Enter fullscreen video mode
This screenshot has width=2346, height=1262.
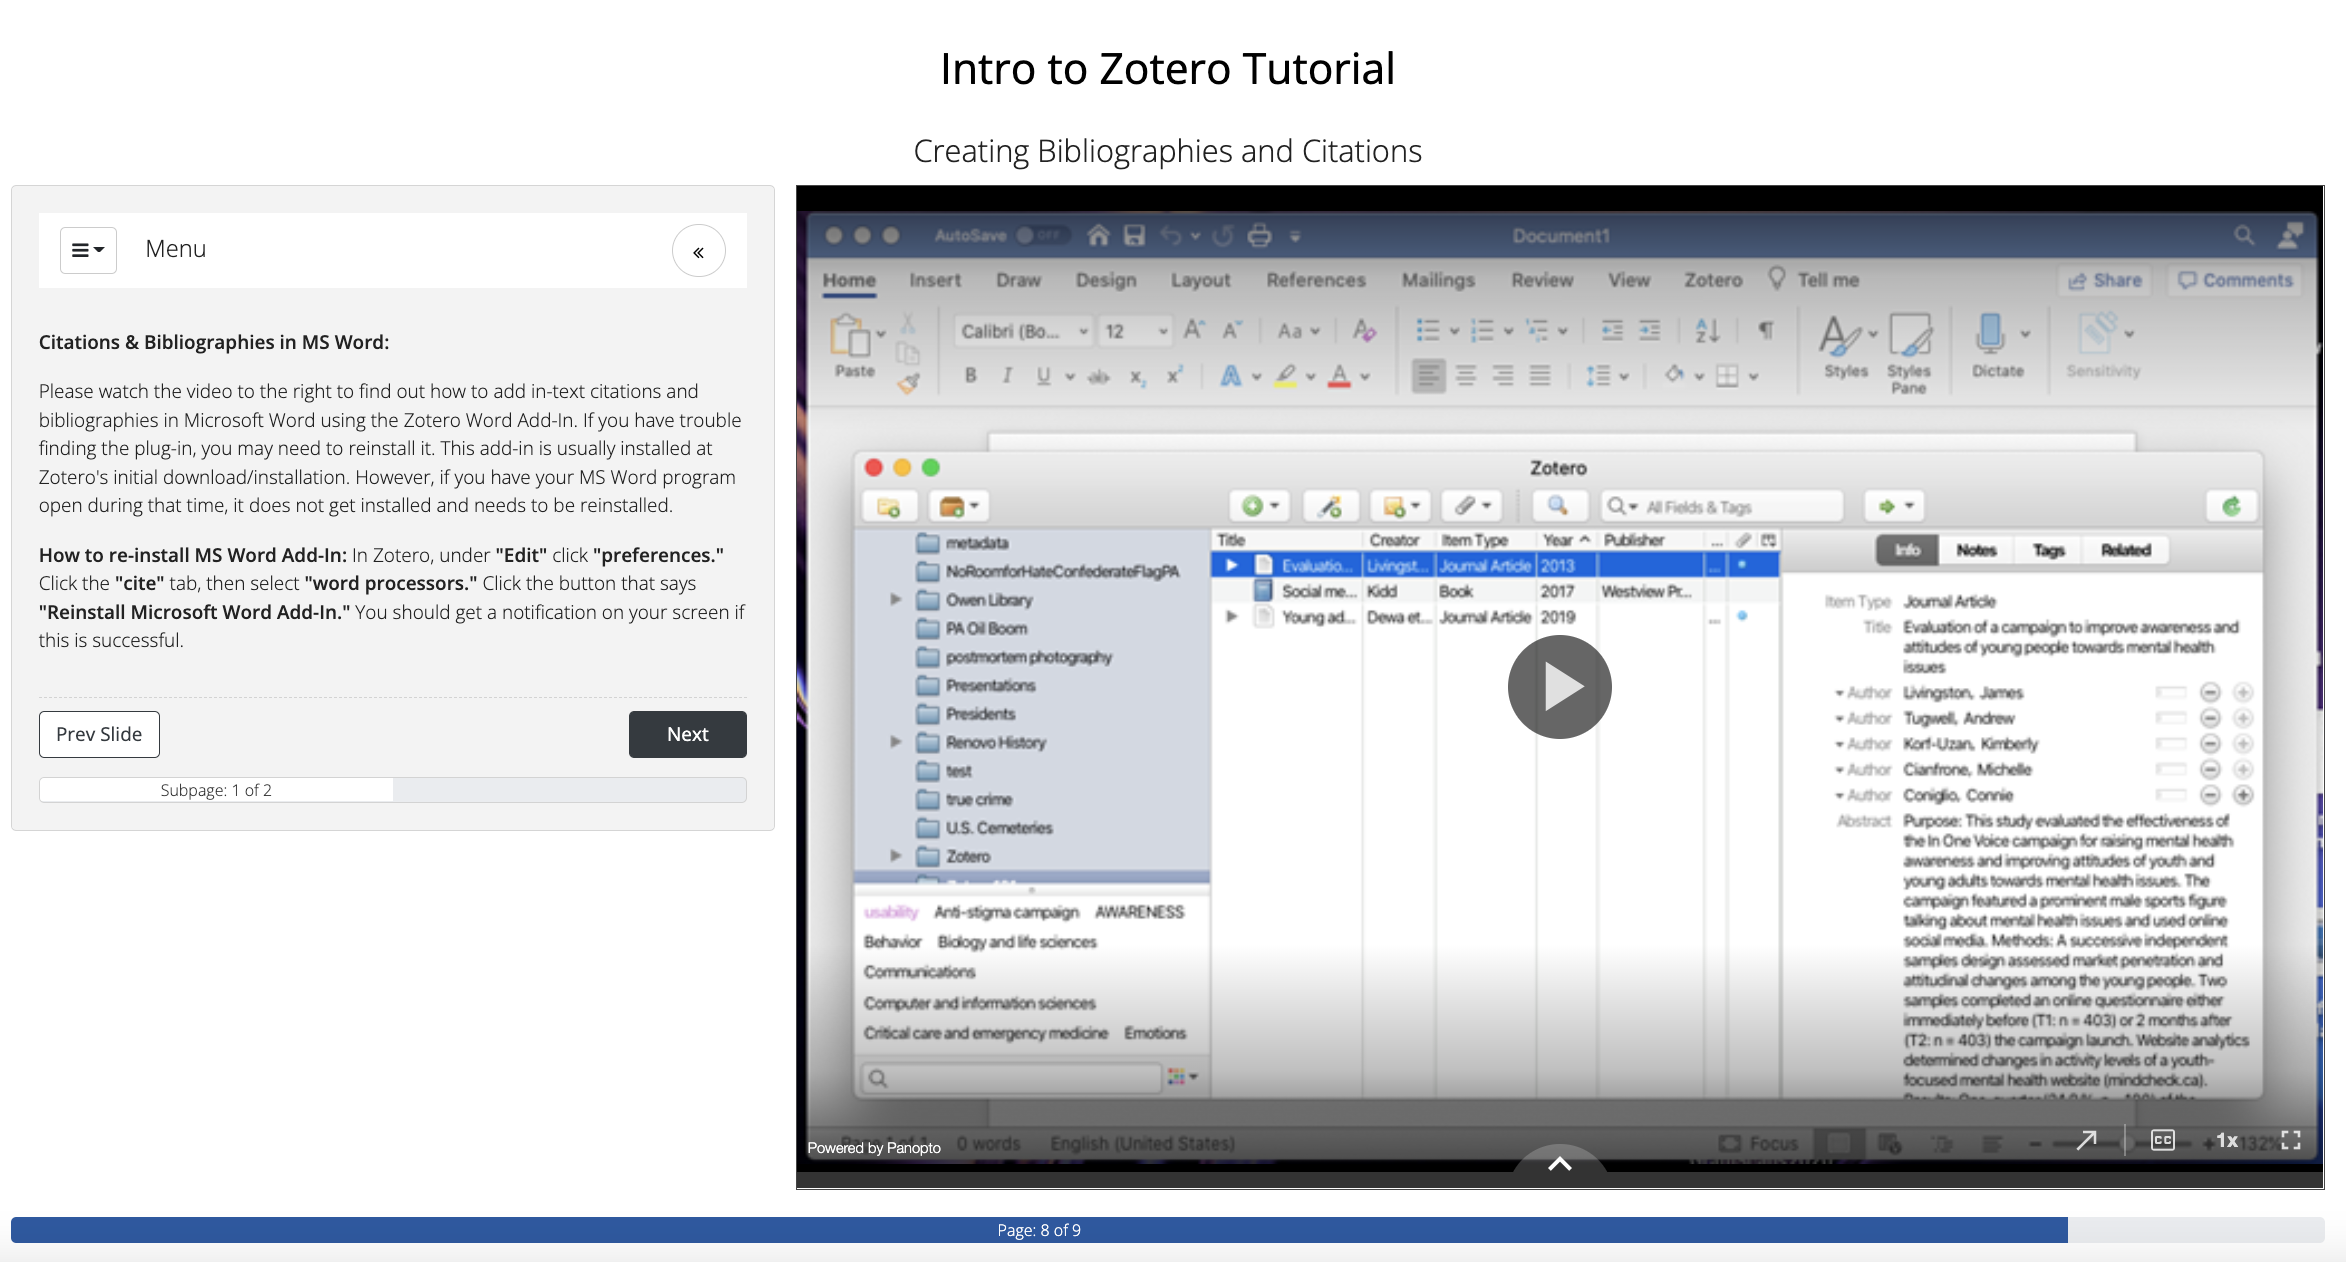(x=2291, y=1140)
